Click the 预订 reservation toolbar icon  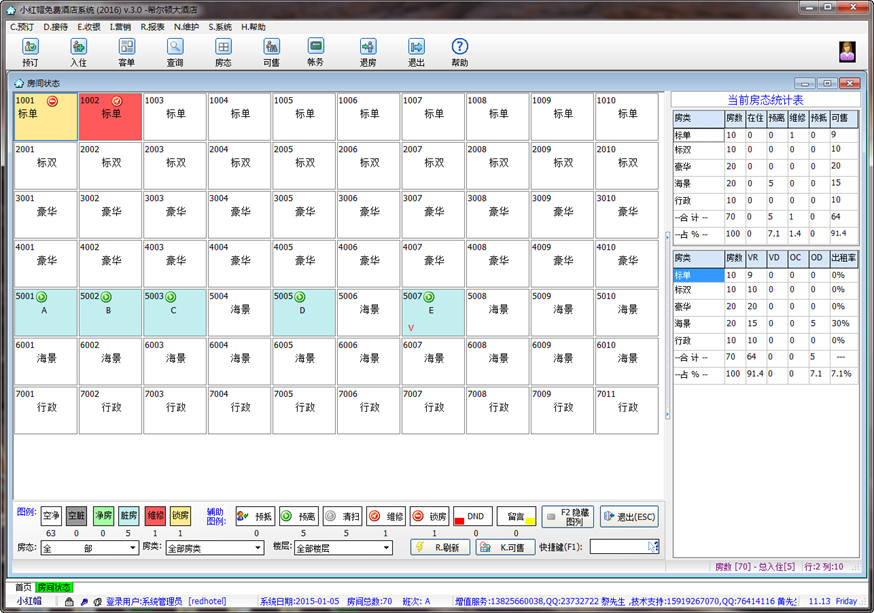(x=30, y=51)
